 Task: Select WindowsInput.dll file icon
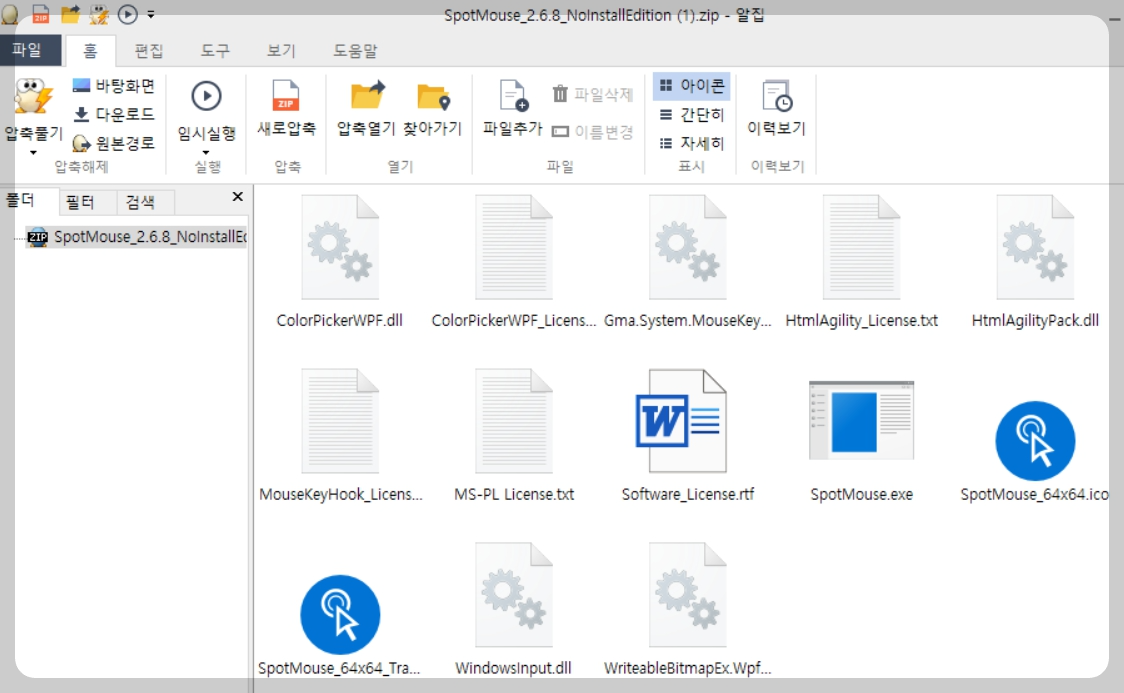513,595
